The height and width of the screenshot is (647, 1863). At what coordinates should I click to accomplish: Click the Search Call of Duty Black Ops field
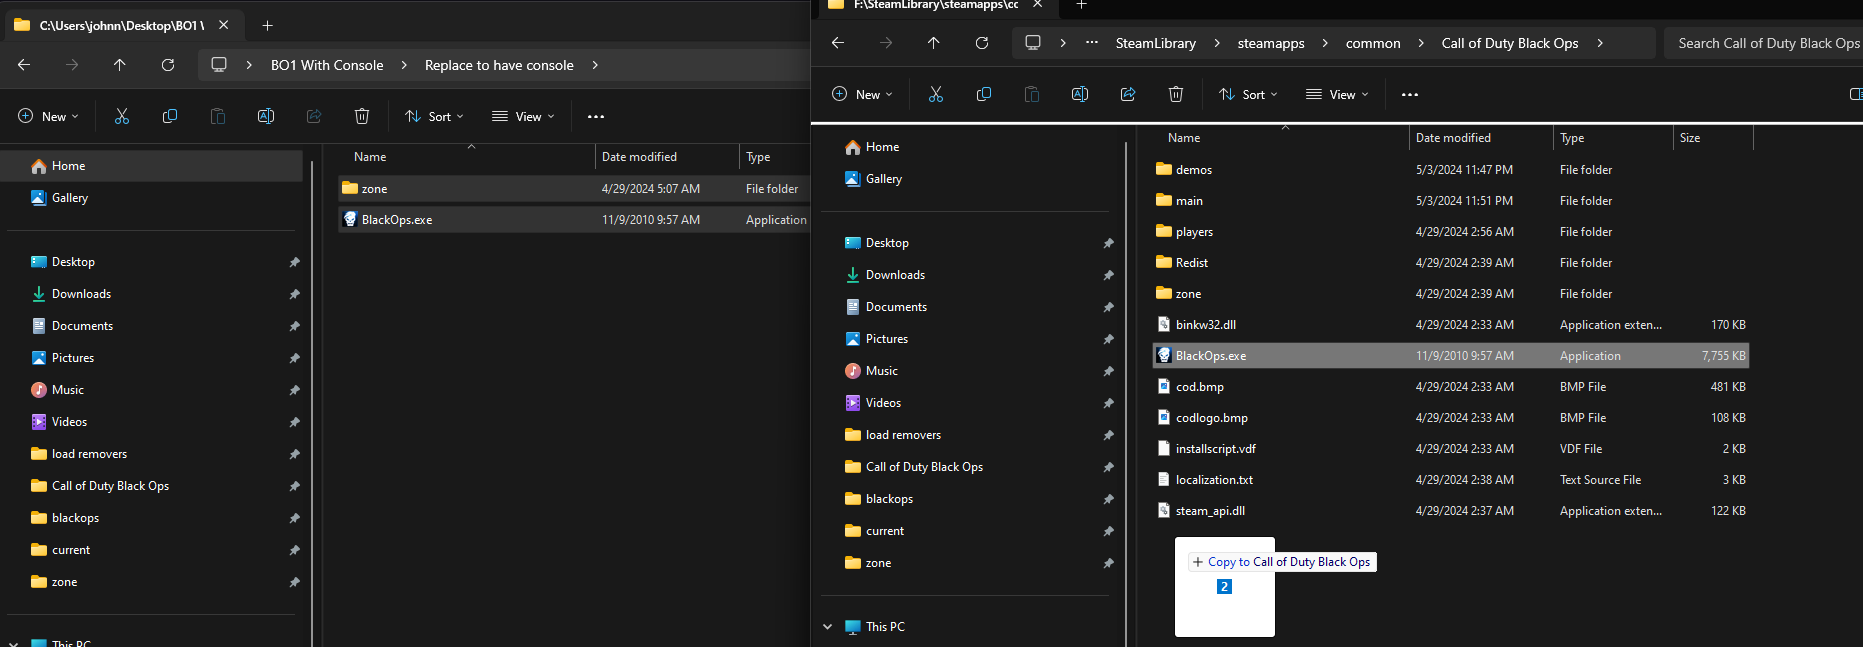coord(1766,43)
